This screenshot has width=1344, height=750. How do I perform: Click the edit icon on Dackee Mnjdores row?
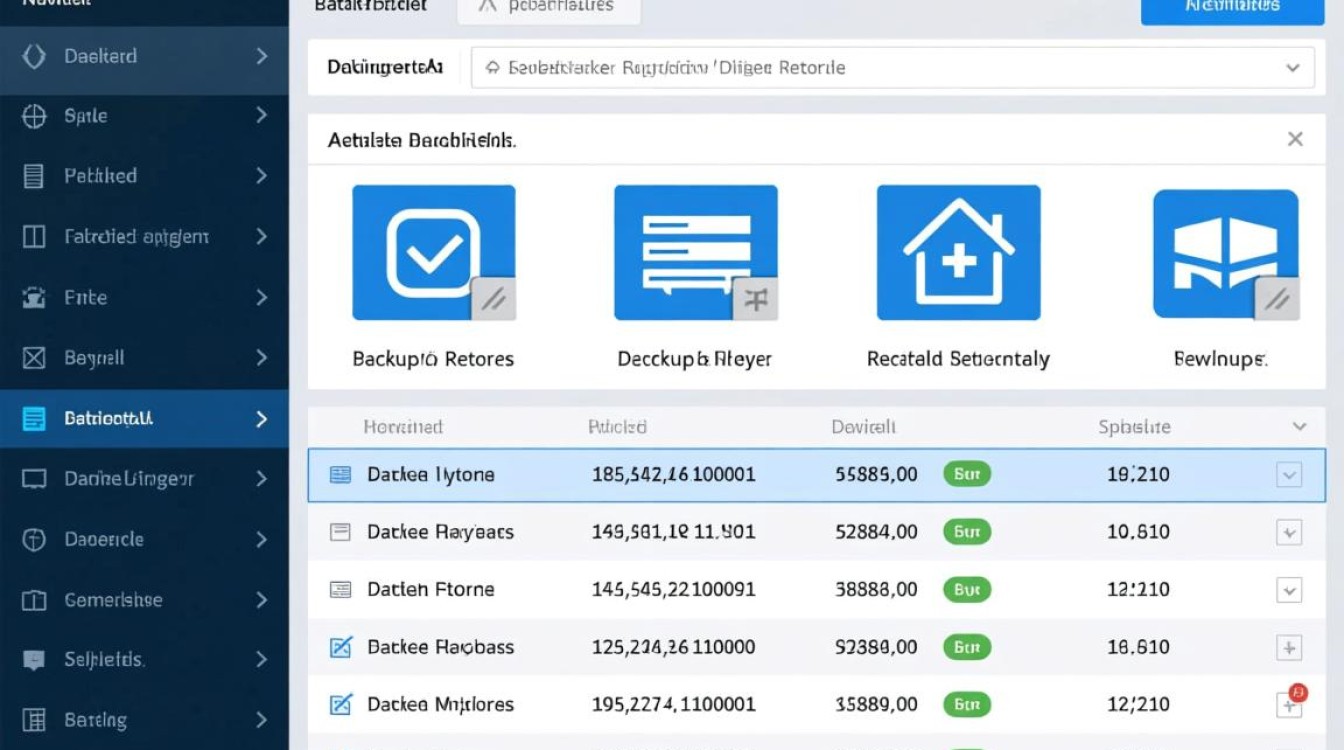341,705
